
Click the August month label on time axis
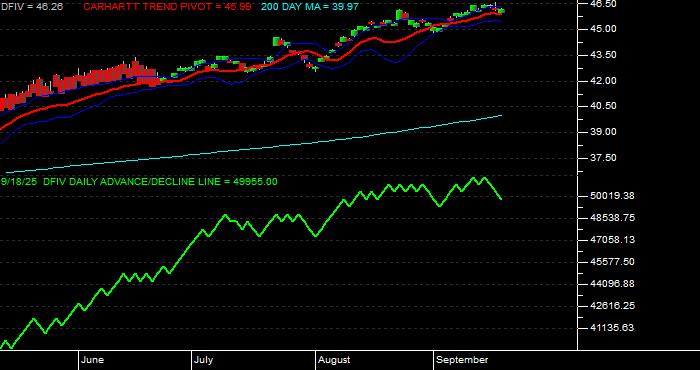[x=335, y=360]
